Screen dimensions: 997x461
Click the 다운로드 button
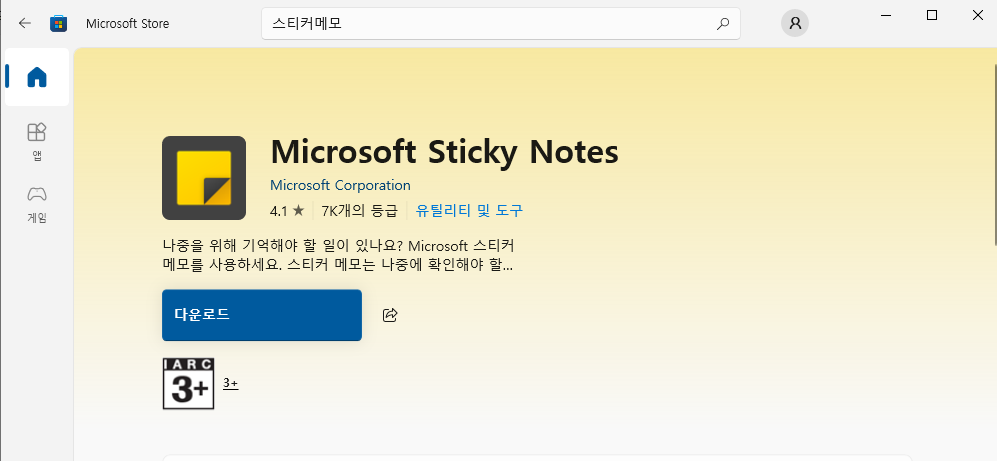pos(262,315)
